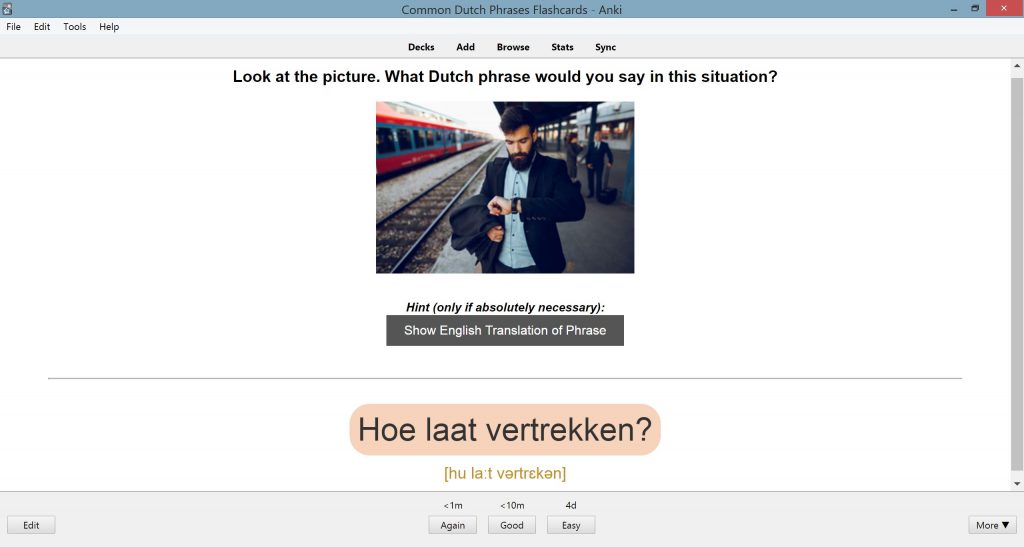Image resolution: width=1024 pixels, height=547 pixels.
Task: Click the scrollbar up arrow
Action: pos(1017,66)
